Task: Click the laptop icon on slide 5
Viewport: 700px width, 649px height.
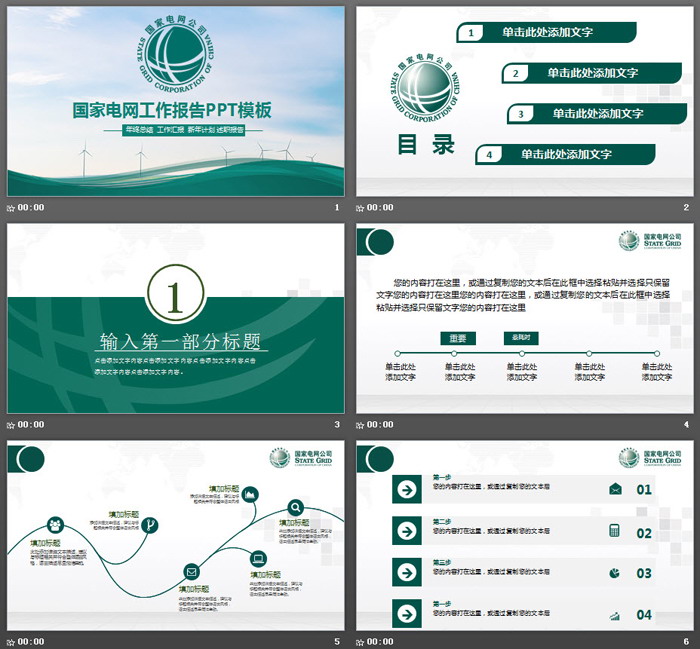Action: 257,557
